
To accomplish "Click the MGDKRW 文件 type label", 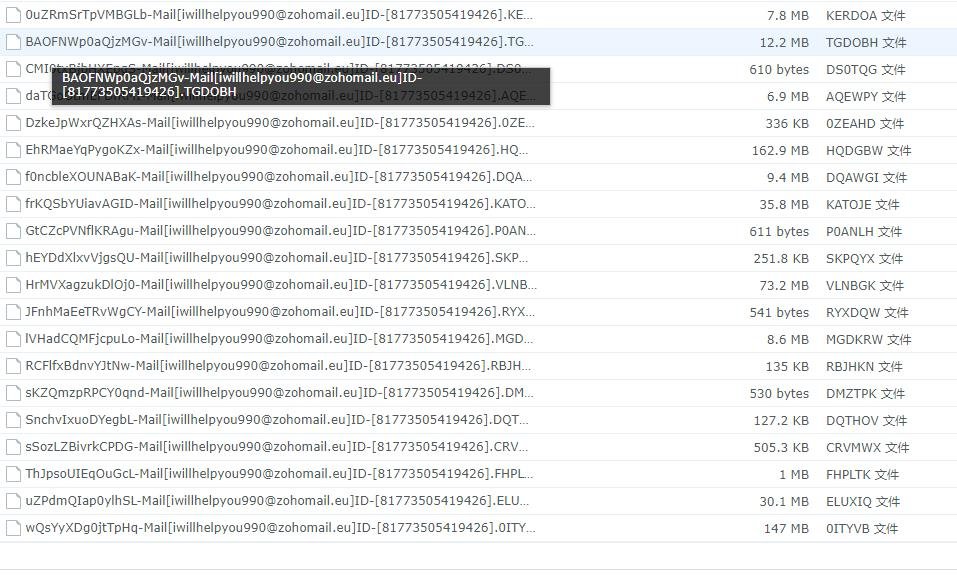I will [868, 339].
